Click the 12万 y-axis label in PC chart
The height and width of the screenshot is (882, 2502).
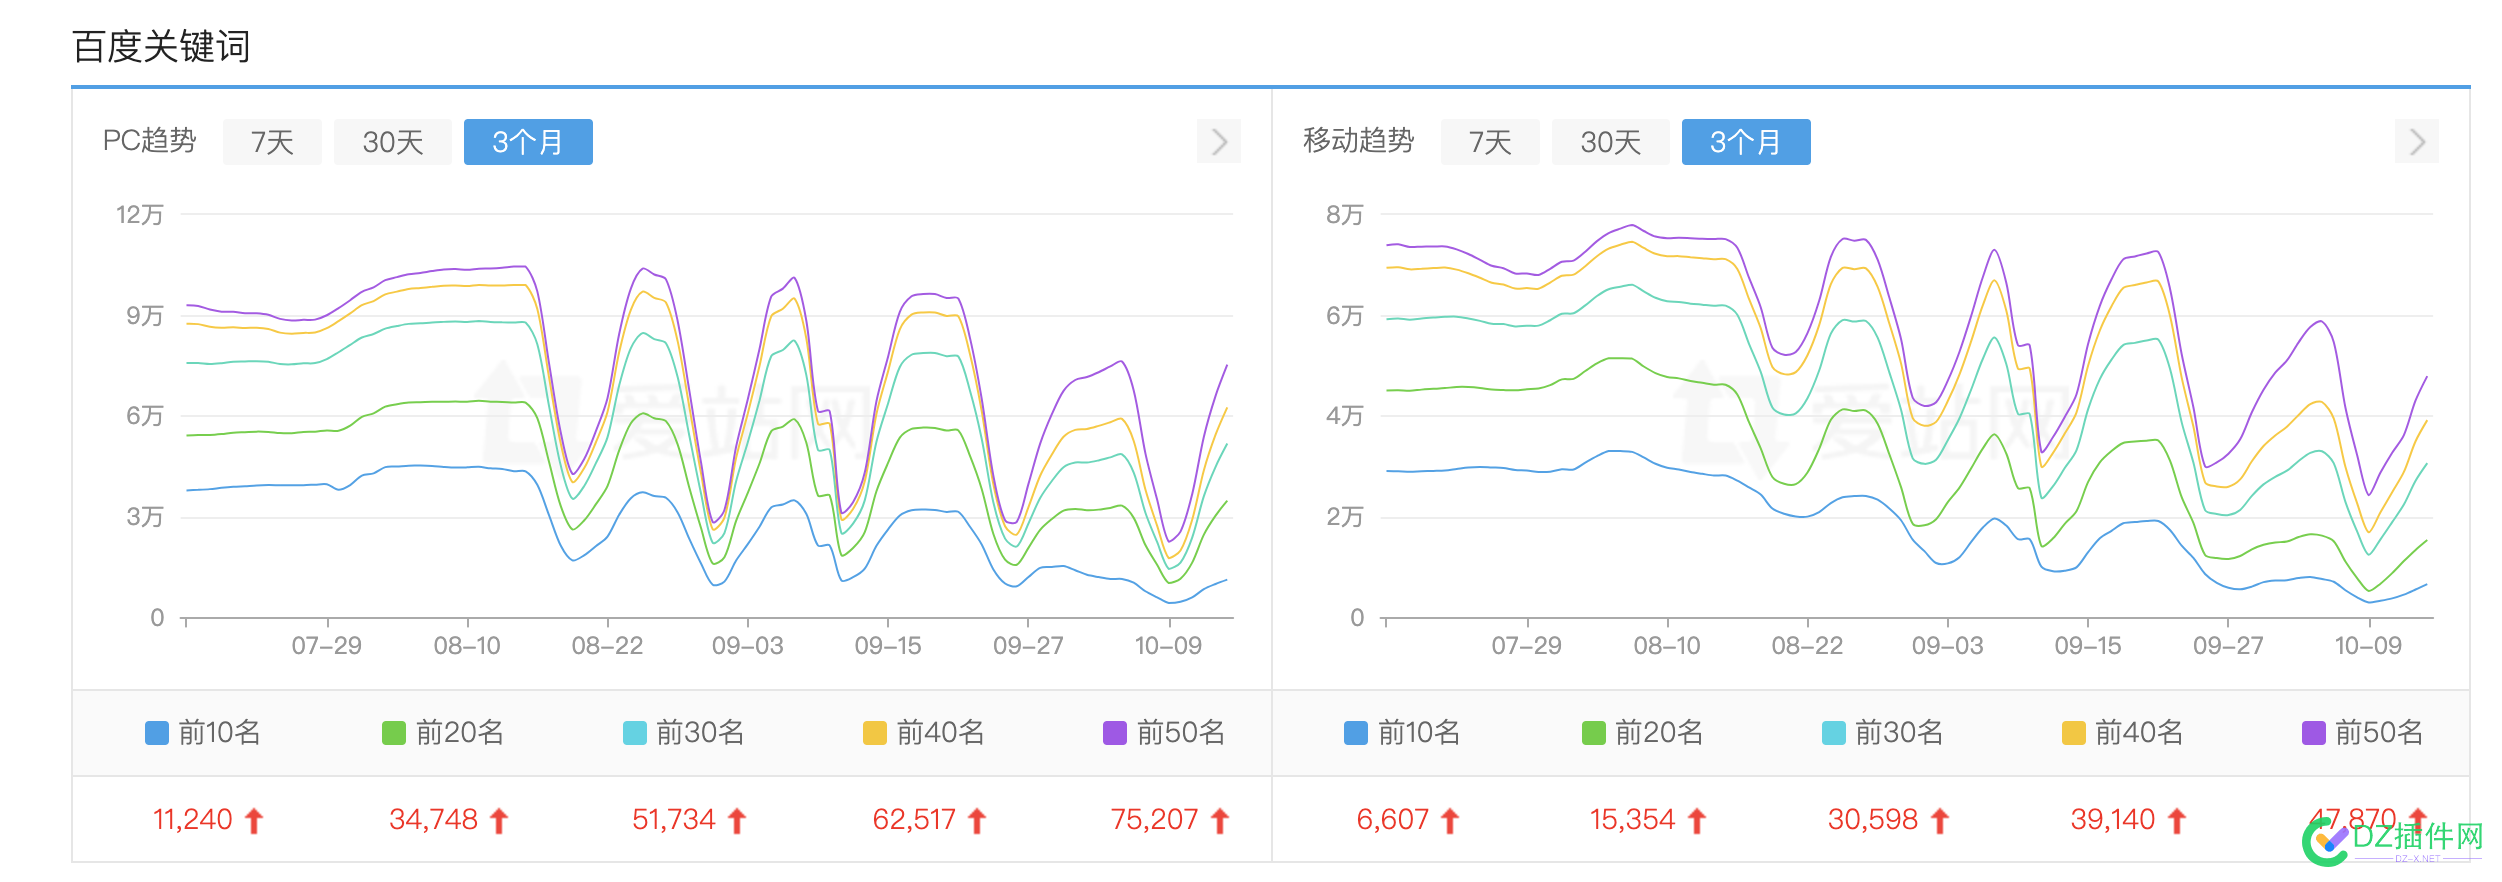(x=140, y=215)
